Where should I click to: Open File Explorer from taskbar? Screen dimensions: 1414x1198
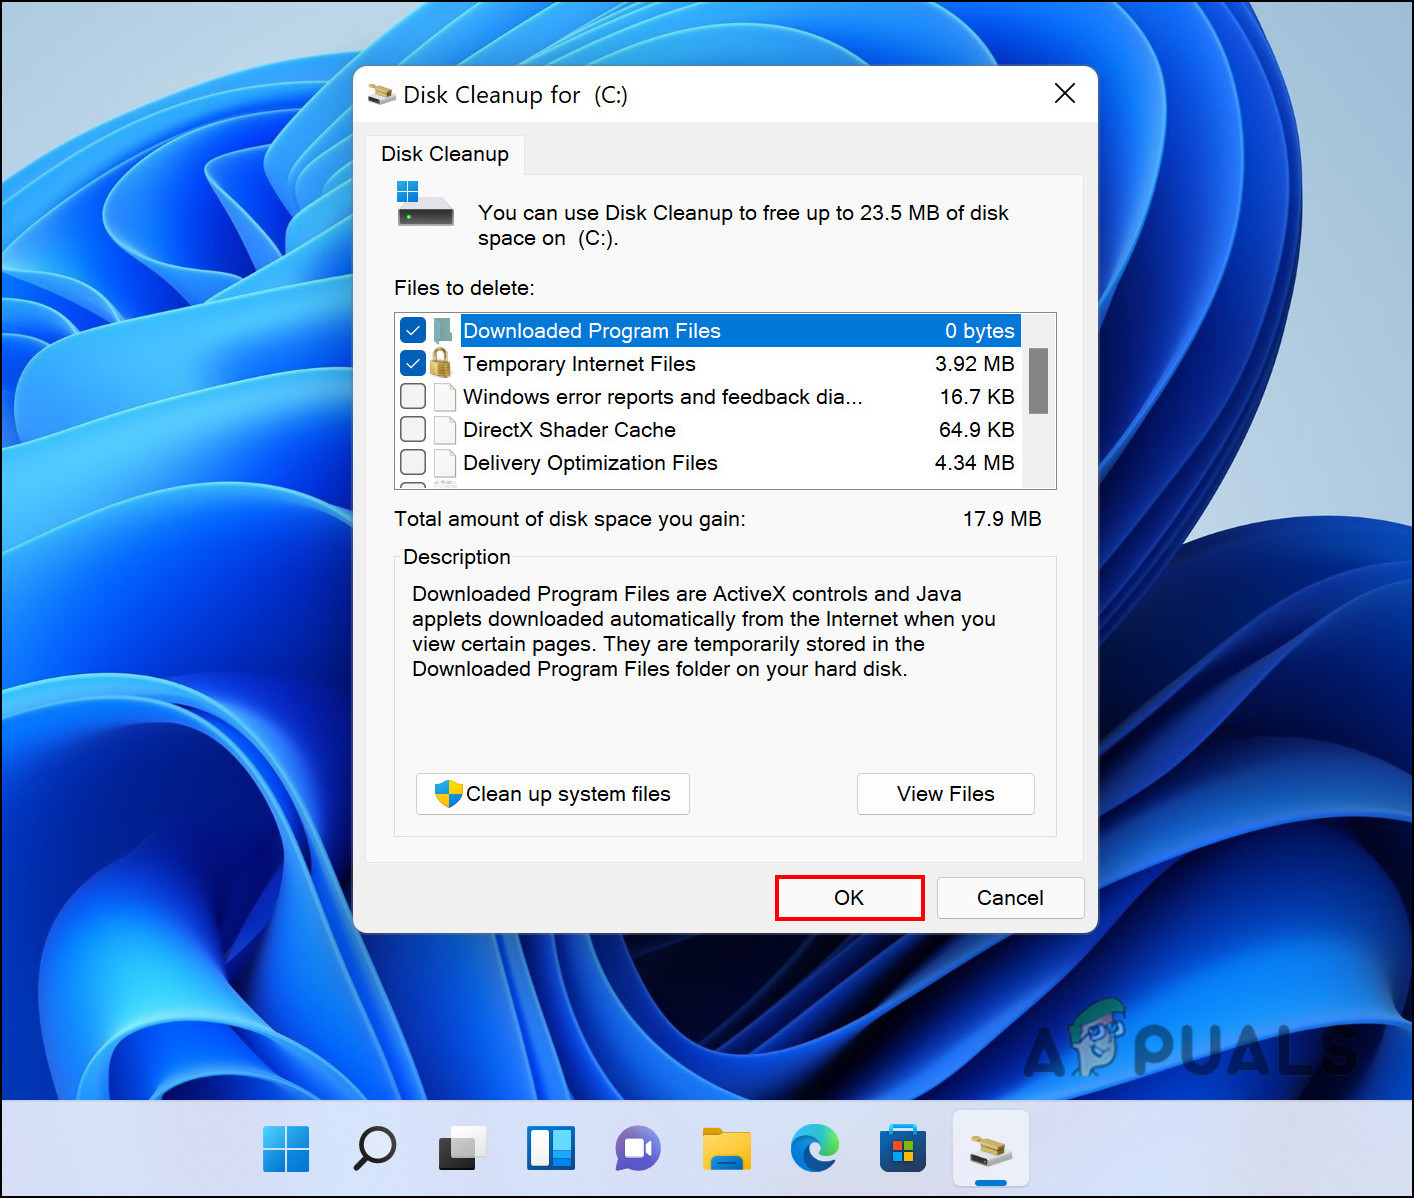[727, 1148]
